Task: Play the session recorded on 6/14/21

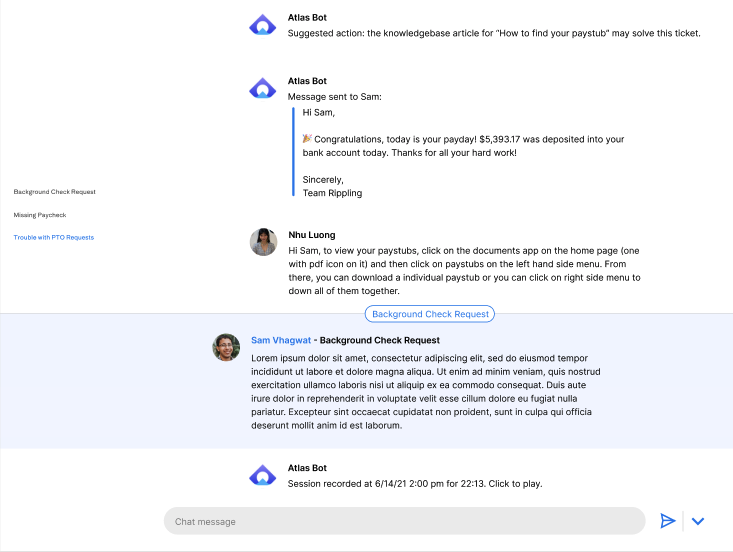Action: pos(414,484)
